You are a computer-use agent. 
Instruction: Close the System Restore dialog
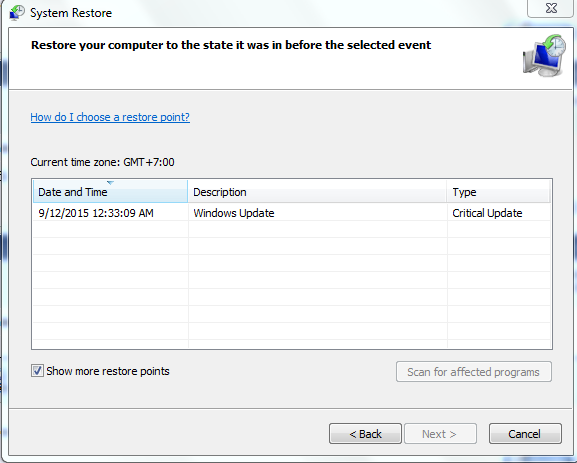[551, 8]
